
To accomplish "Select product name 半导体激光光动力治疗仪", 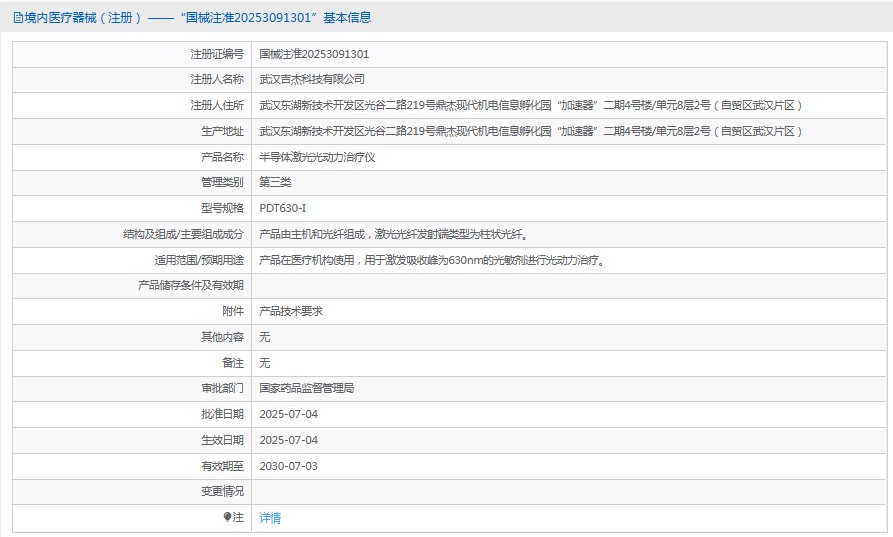I will (317, 157).
